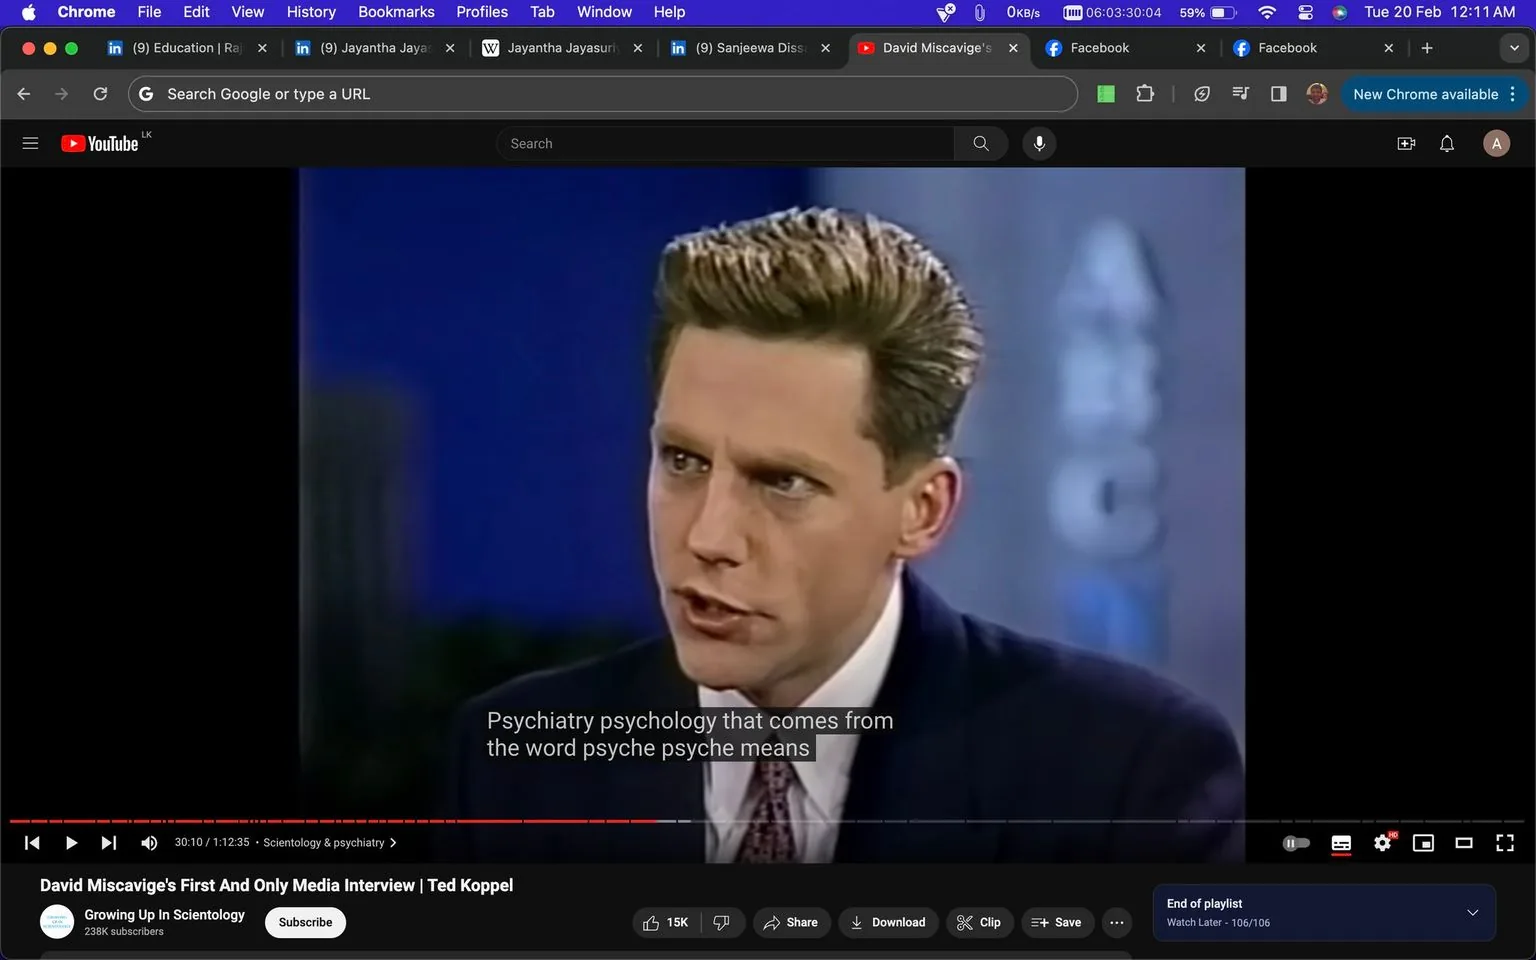Screen dimensions: 1536x960
Task: Enable subtitles with the captions icon
Action: click(x=1341, y=843)
